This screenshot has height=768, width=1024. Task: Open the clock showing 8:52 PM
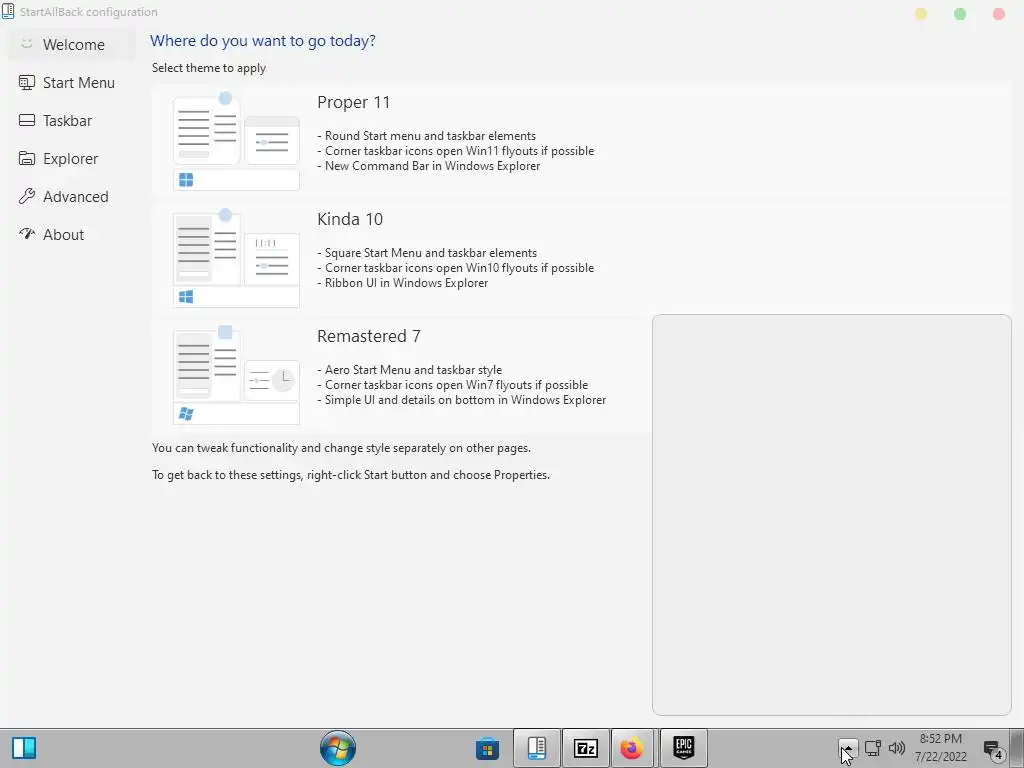tap(940, 748)
